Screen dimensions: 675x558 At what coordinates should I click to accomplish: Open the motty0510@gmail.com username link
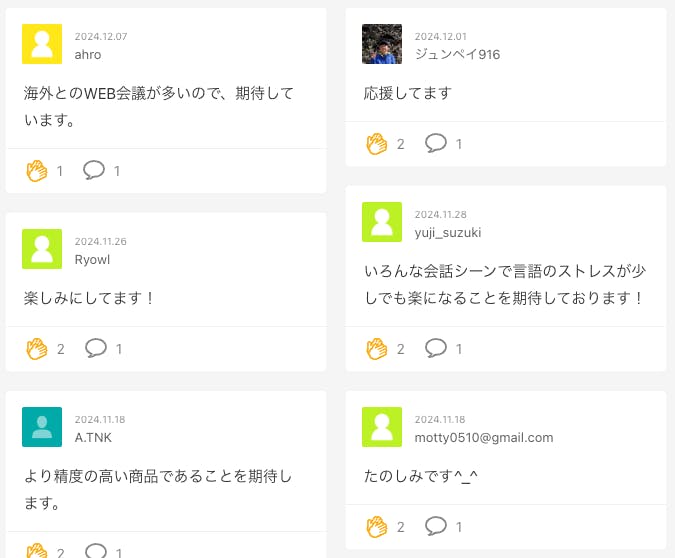(484, 437)
